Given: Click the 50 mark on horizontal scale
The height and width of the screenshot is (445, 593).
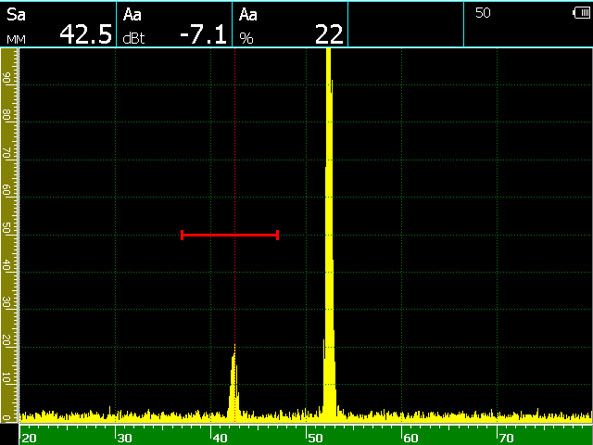Looking at the screenshot, I should coord(315,438).
